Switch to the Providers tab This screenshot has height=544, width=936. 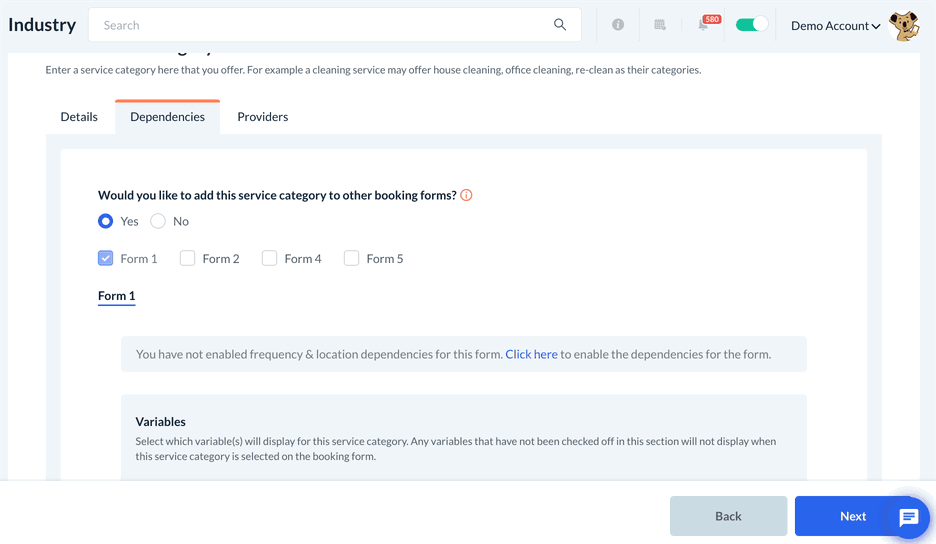[x=262, y=117]
